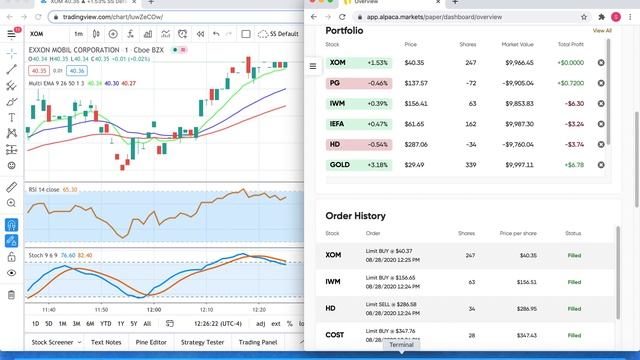Select 1D time range
Image resolution: width=640 pixels, height=360 pixels.
tap(36, 324)
